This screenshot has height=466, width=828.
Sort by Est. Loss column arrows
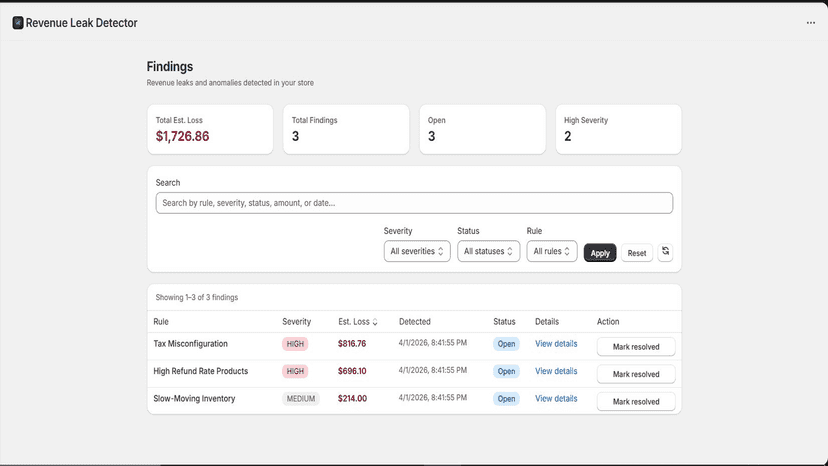tap(375, 322)
